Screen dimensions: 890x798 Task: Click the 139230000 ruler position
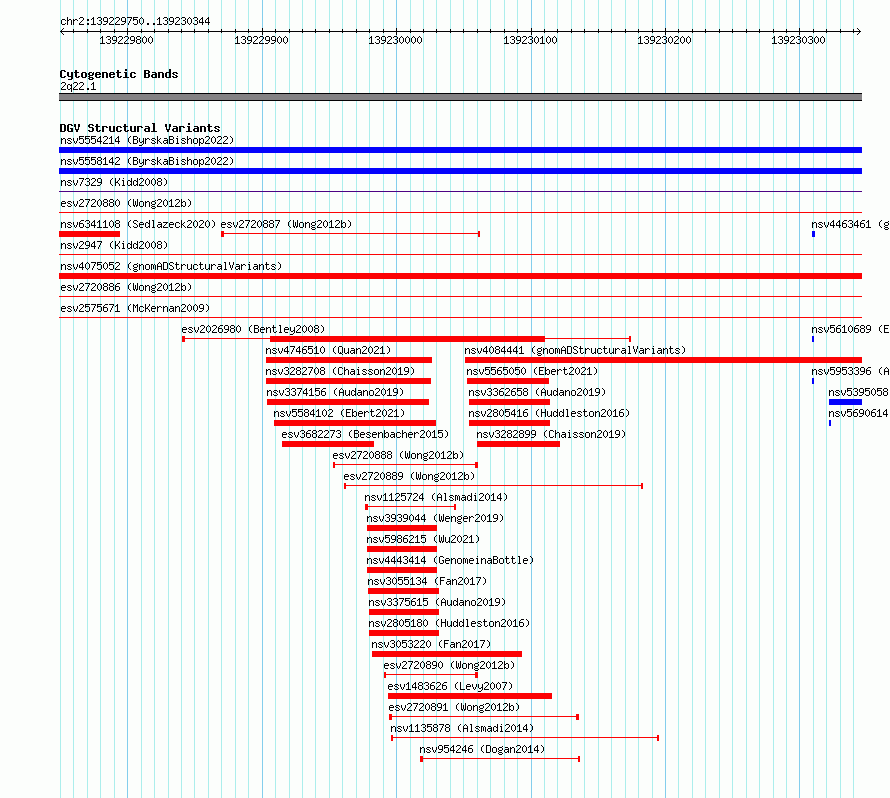(396, 40)
